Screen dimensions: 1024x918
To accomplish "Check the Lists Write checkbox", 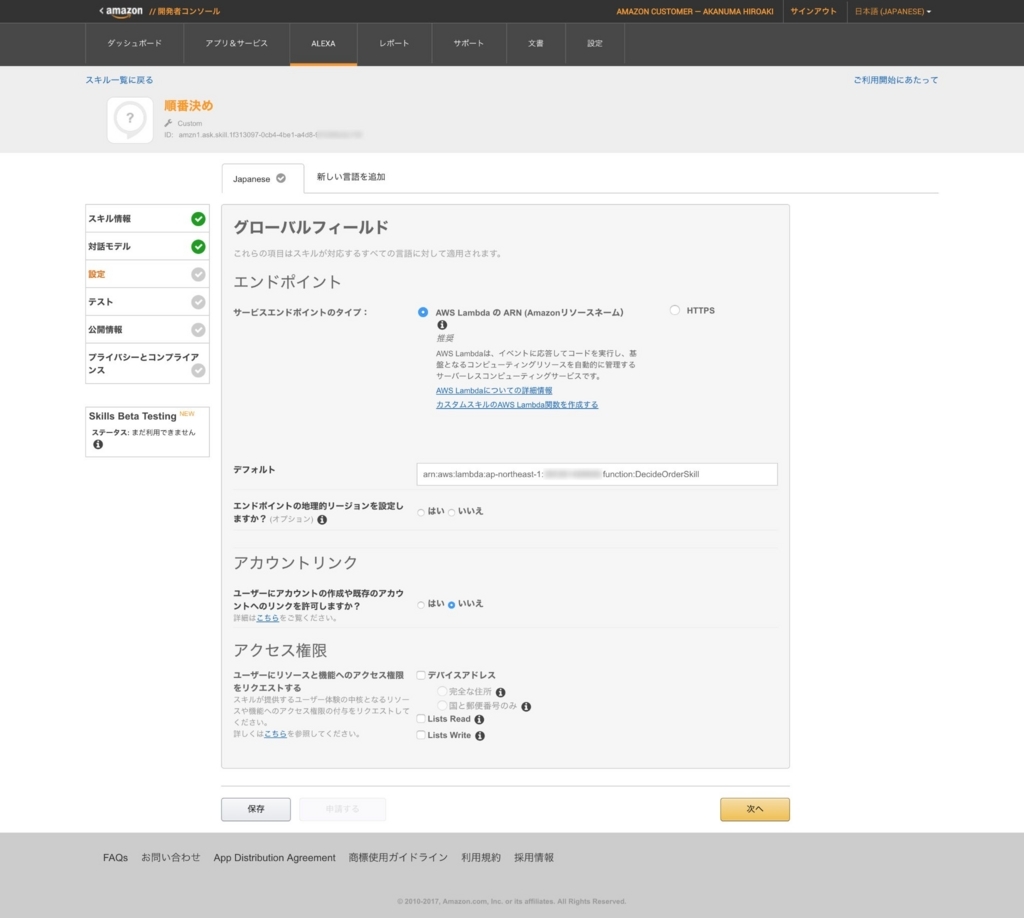I will point(421,735).
